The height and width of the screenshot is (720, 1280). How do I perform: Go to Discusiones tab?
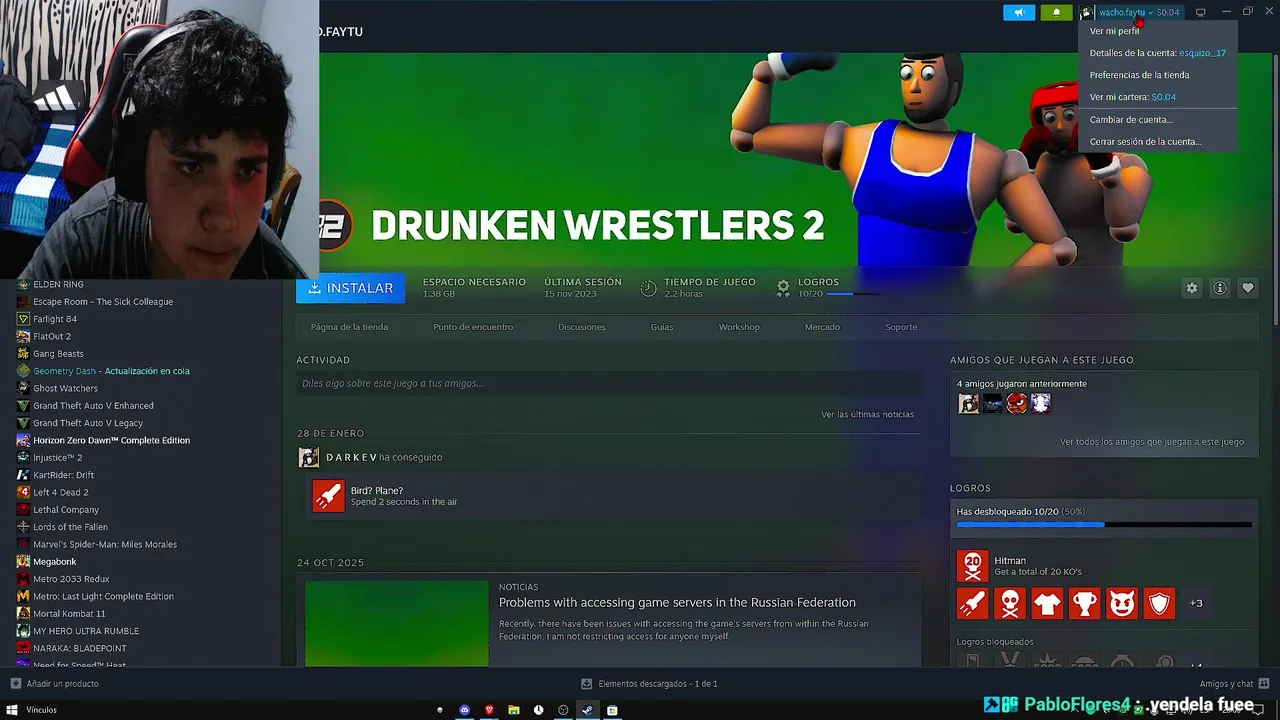click(x=582, y=327)
